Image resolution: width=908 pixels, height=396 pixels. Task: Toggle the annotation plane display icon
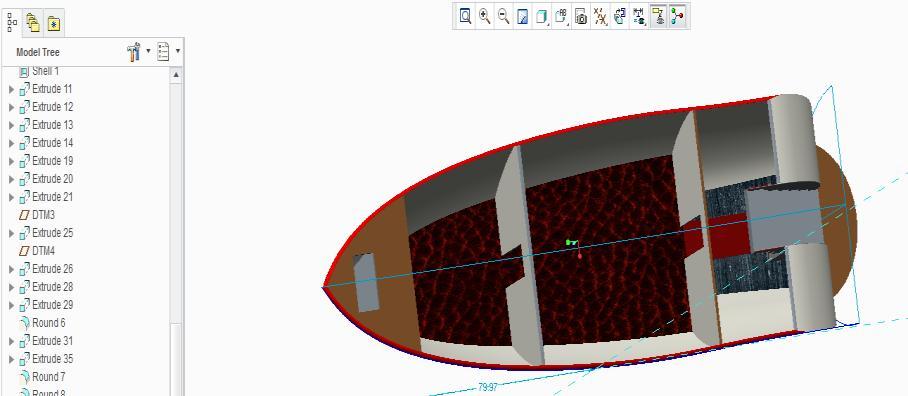coord(658,16)
